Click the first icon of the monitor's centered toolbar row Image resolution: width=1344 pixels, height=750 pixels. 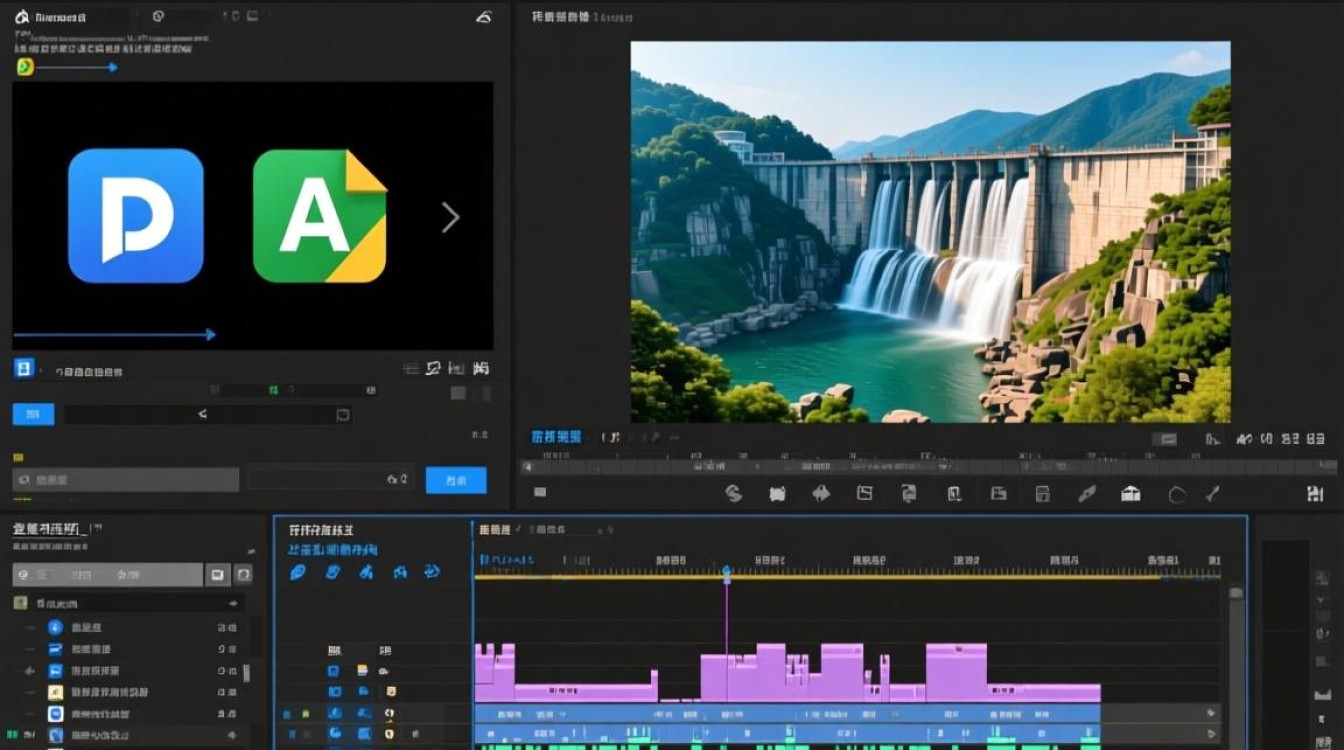click(733, 493)
